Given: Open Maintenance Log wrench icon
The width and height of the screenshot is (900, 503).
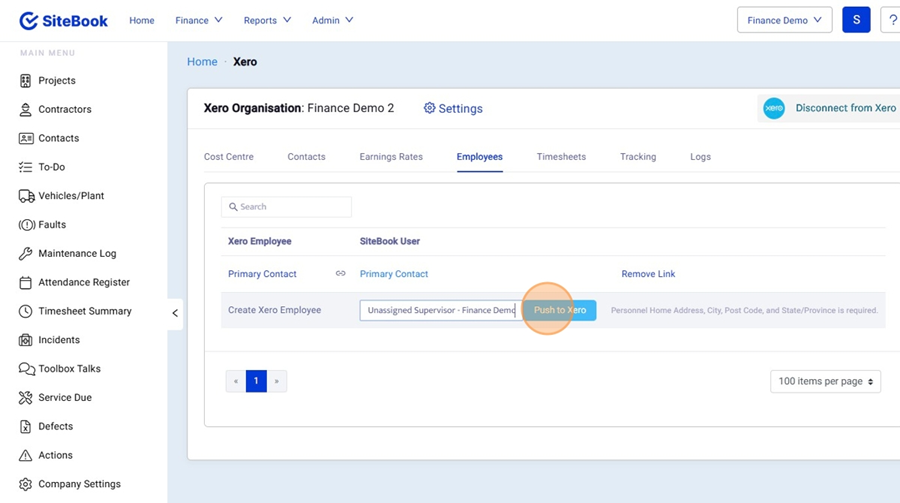Looking at the screenshot, I should (x=26, y=254).
